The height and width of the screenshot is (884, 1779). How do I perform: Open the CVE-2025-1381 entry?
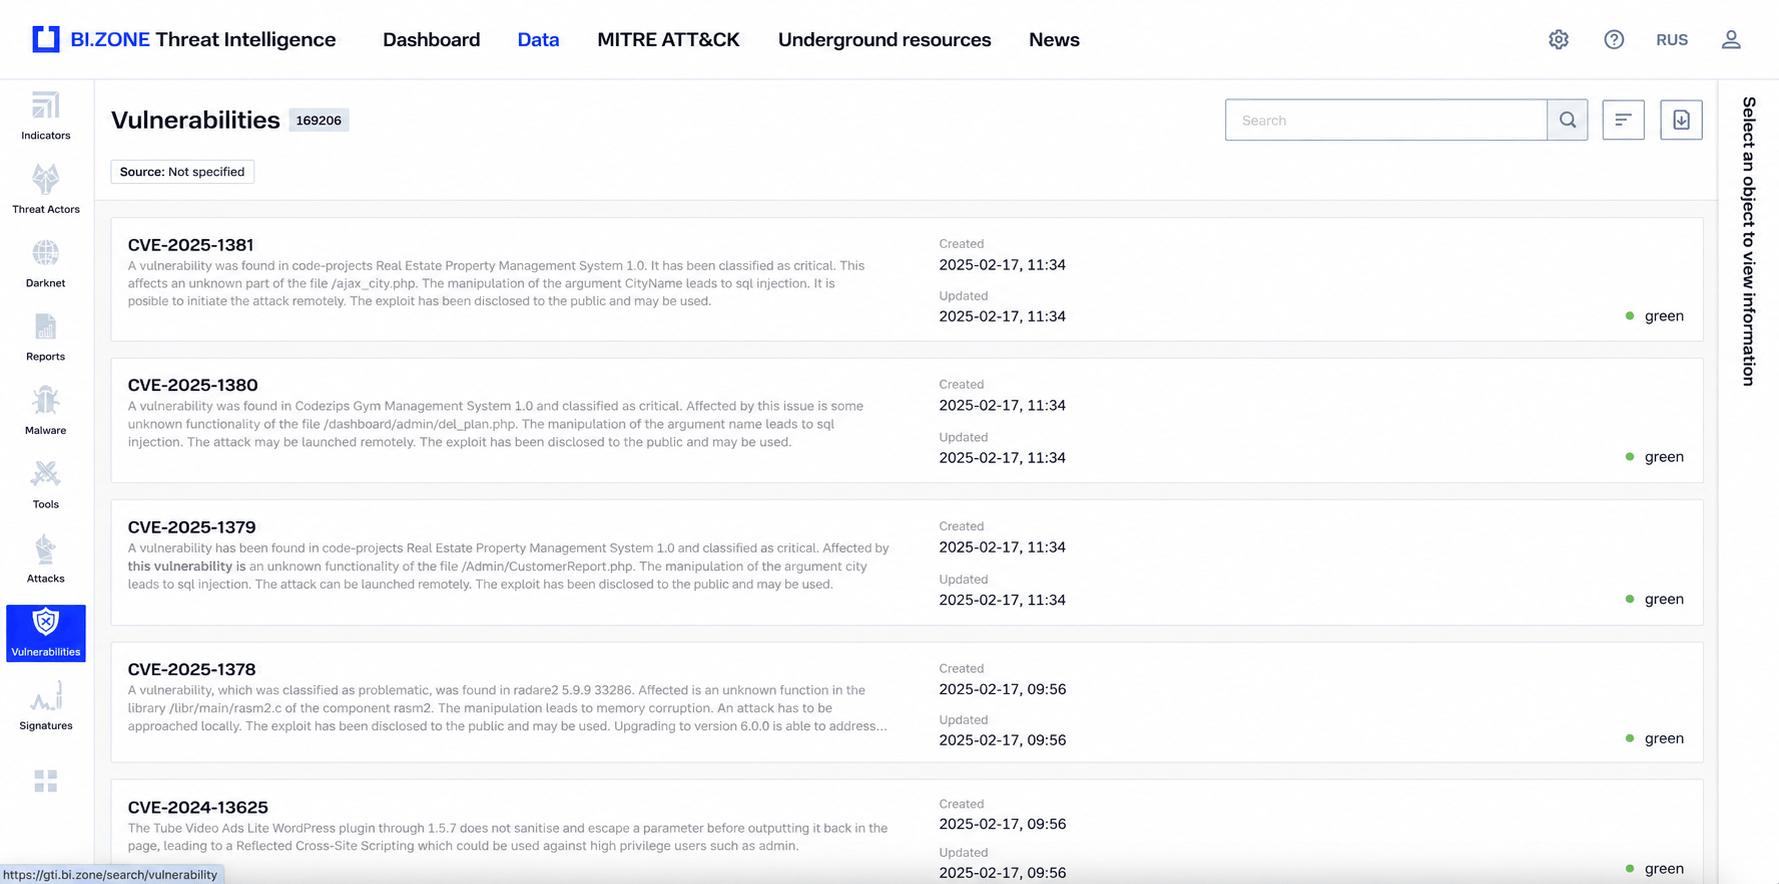click(907, 280)
